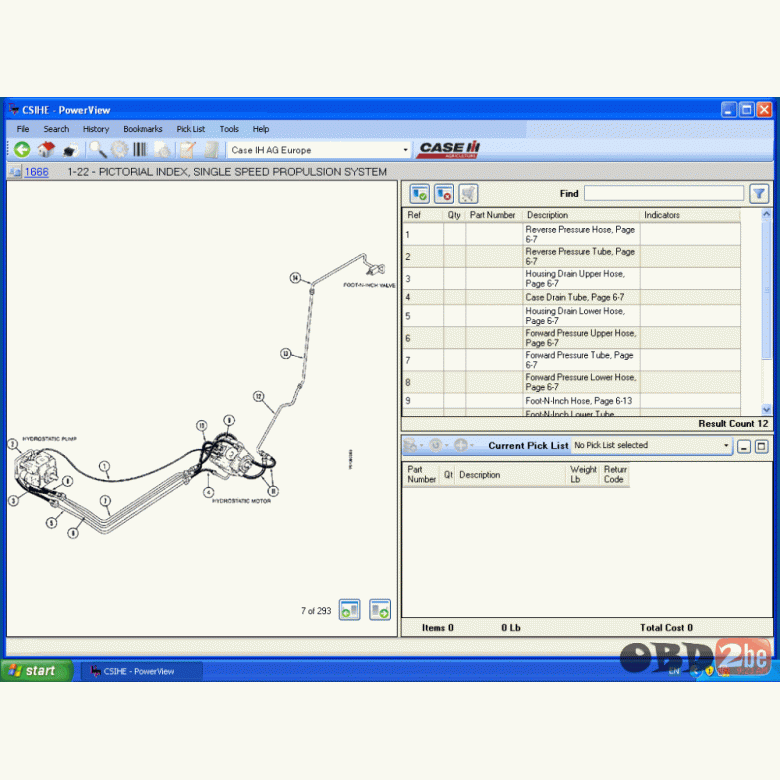The width and height of the screenshot is (780, 780).
Task: Select row Housing Drain Lower Hose
Action: [571, 316]
